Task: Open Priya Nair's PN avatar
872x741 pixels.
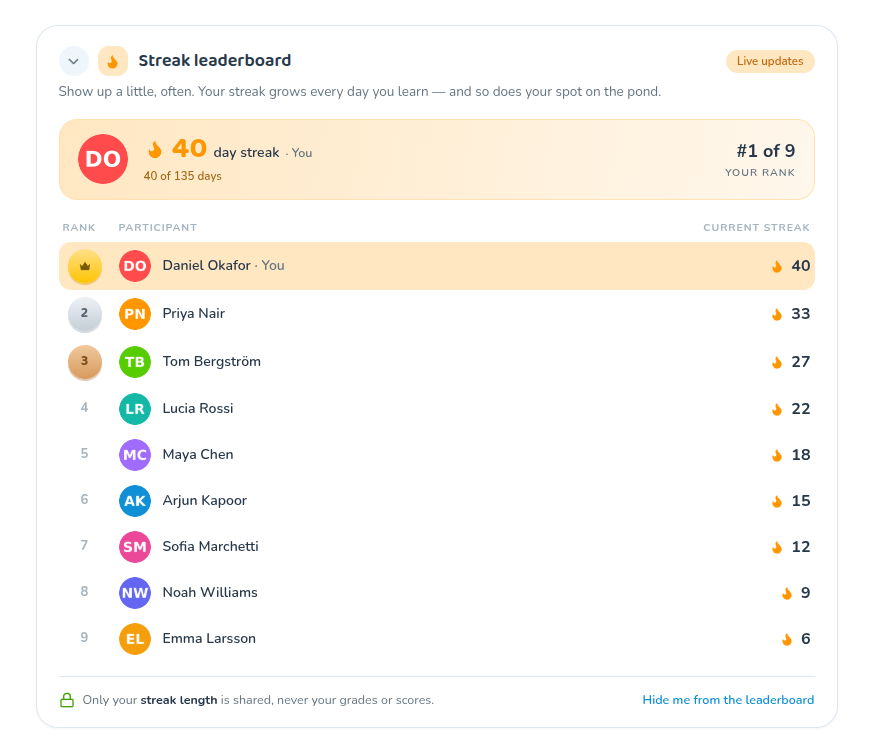Action: click(x=135, y=314)
